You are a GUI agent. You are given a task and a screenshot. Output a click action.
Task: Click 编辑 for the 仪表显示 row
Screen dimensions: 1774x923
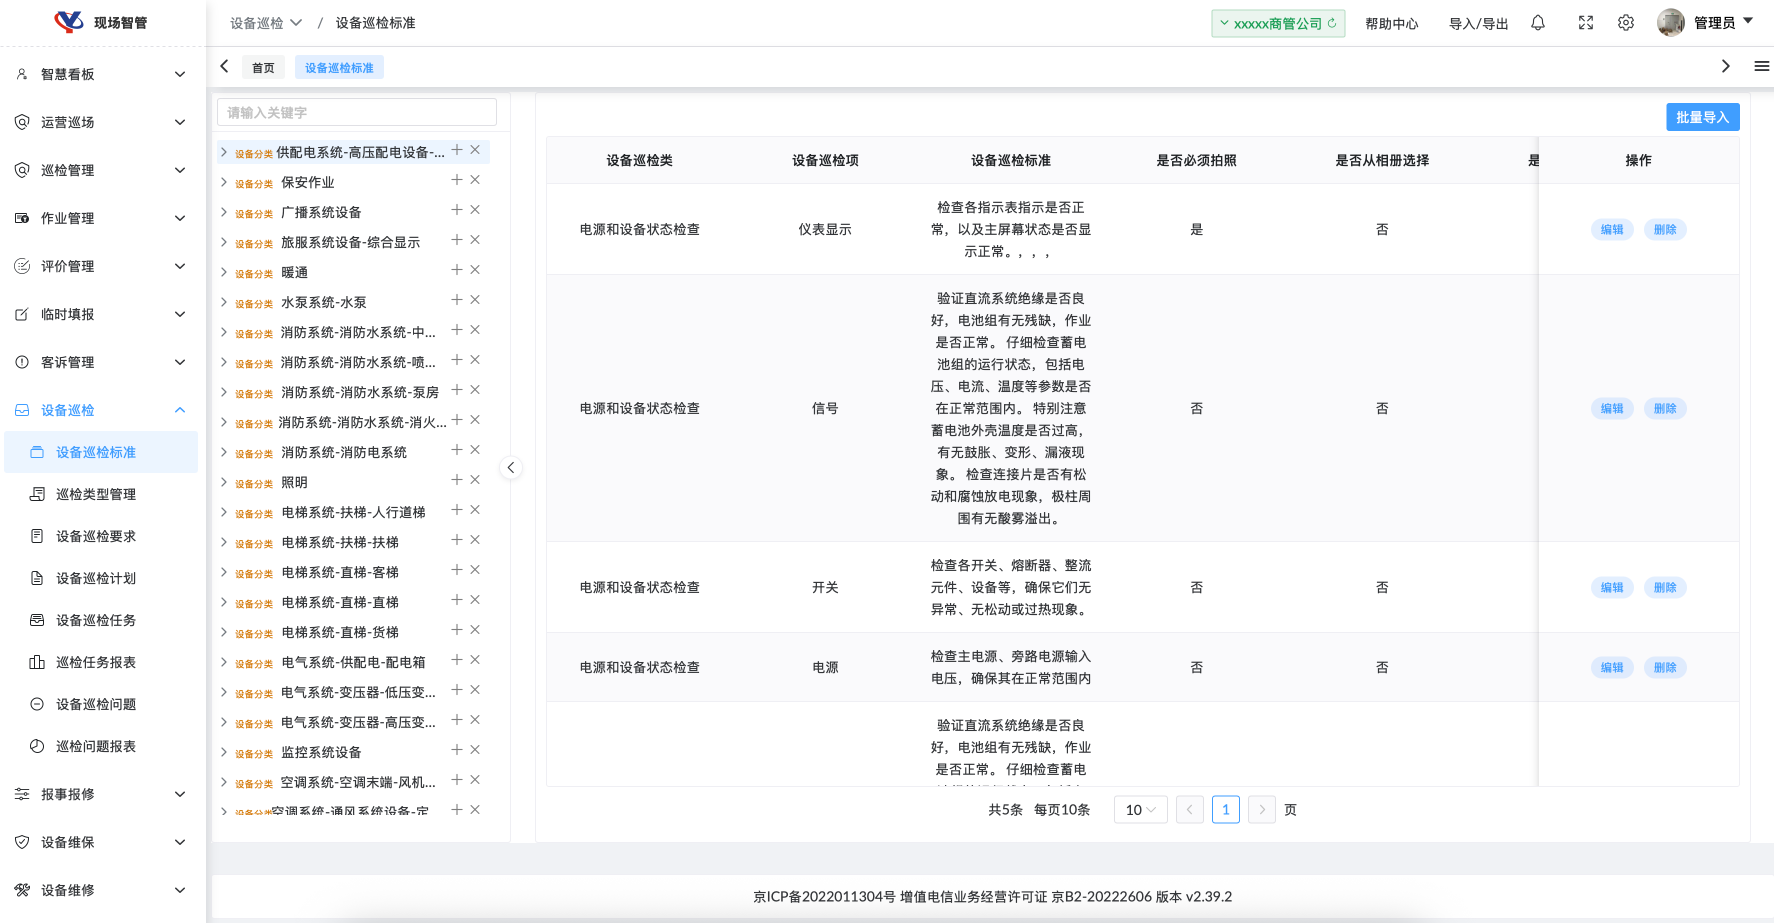1611,230
